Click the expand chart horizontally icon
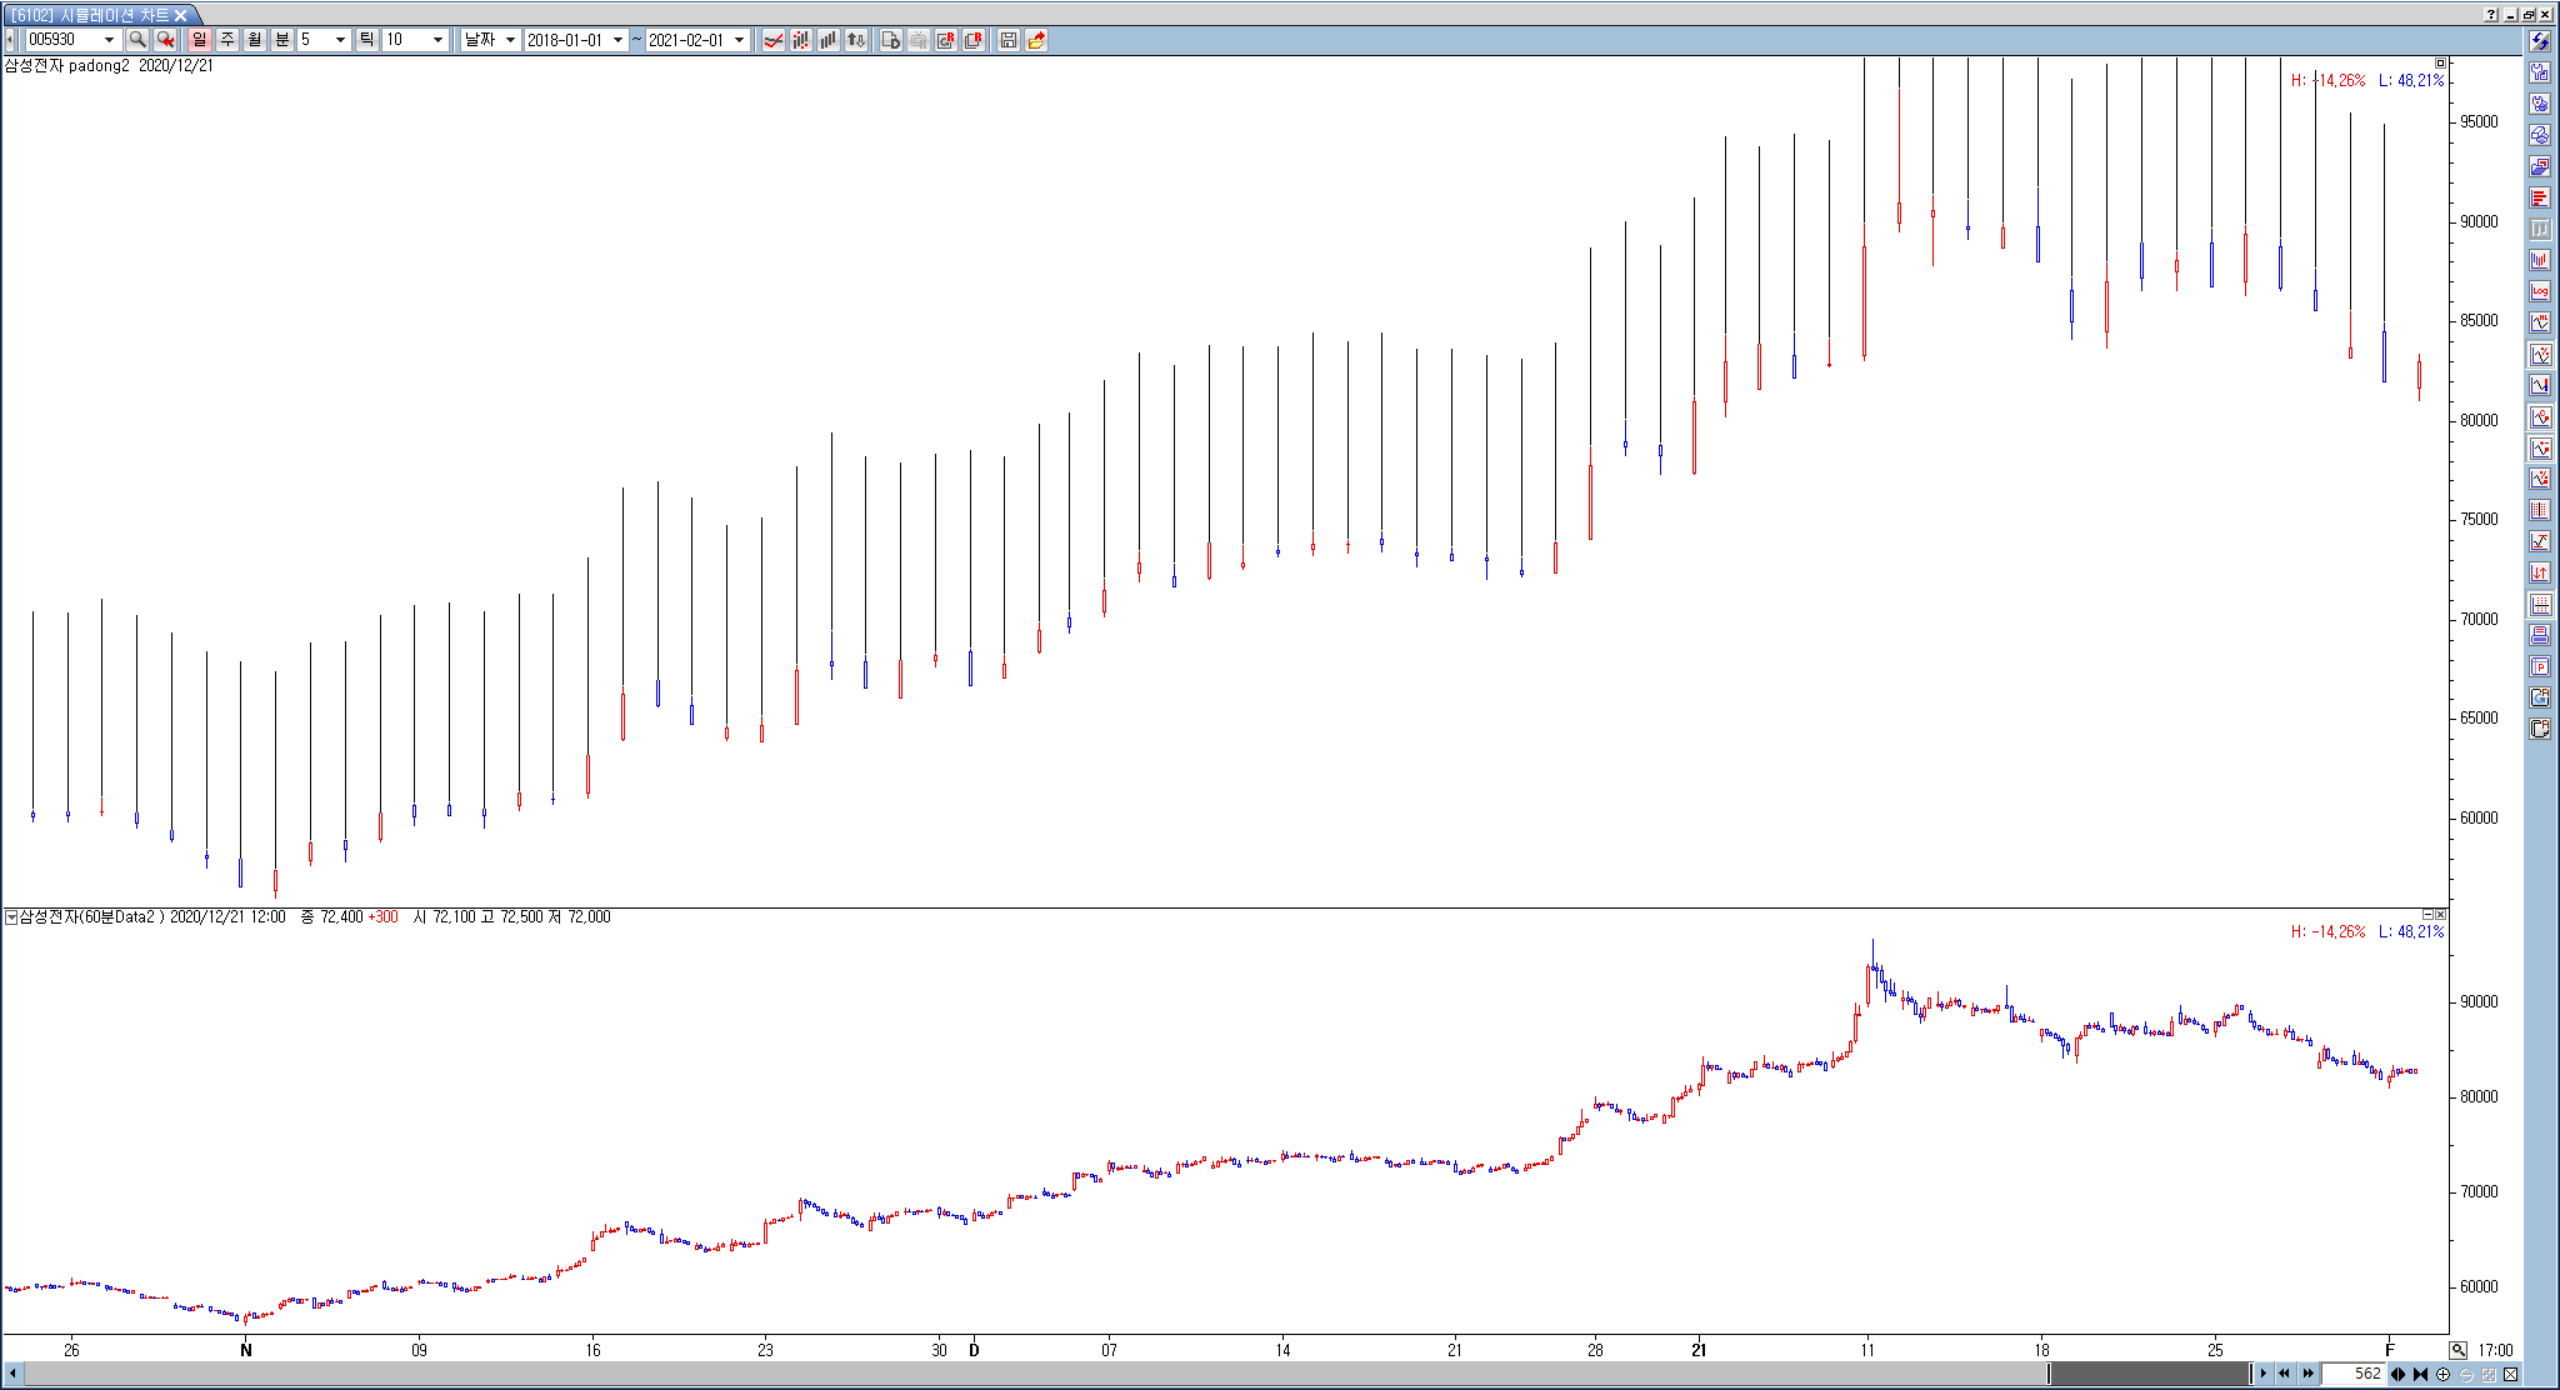 [2398, 1374]
